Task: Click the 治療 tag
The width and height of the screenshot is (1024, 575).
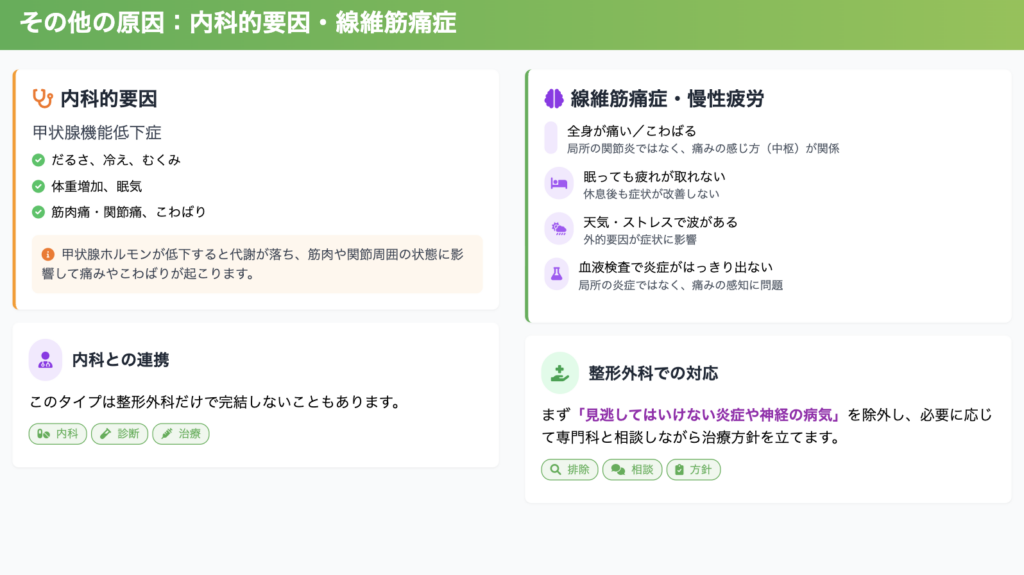Action: click(x=181, y=434)
